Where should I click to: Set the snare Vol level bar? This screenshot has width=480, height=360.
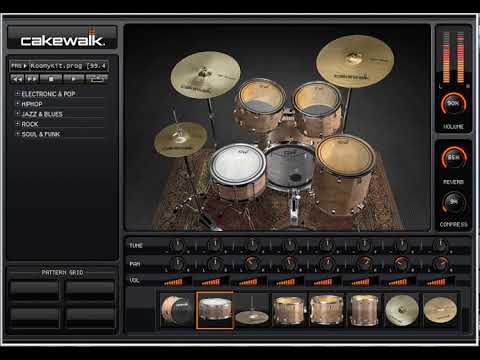click(215, 282)
